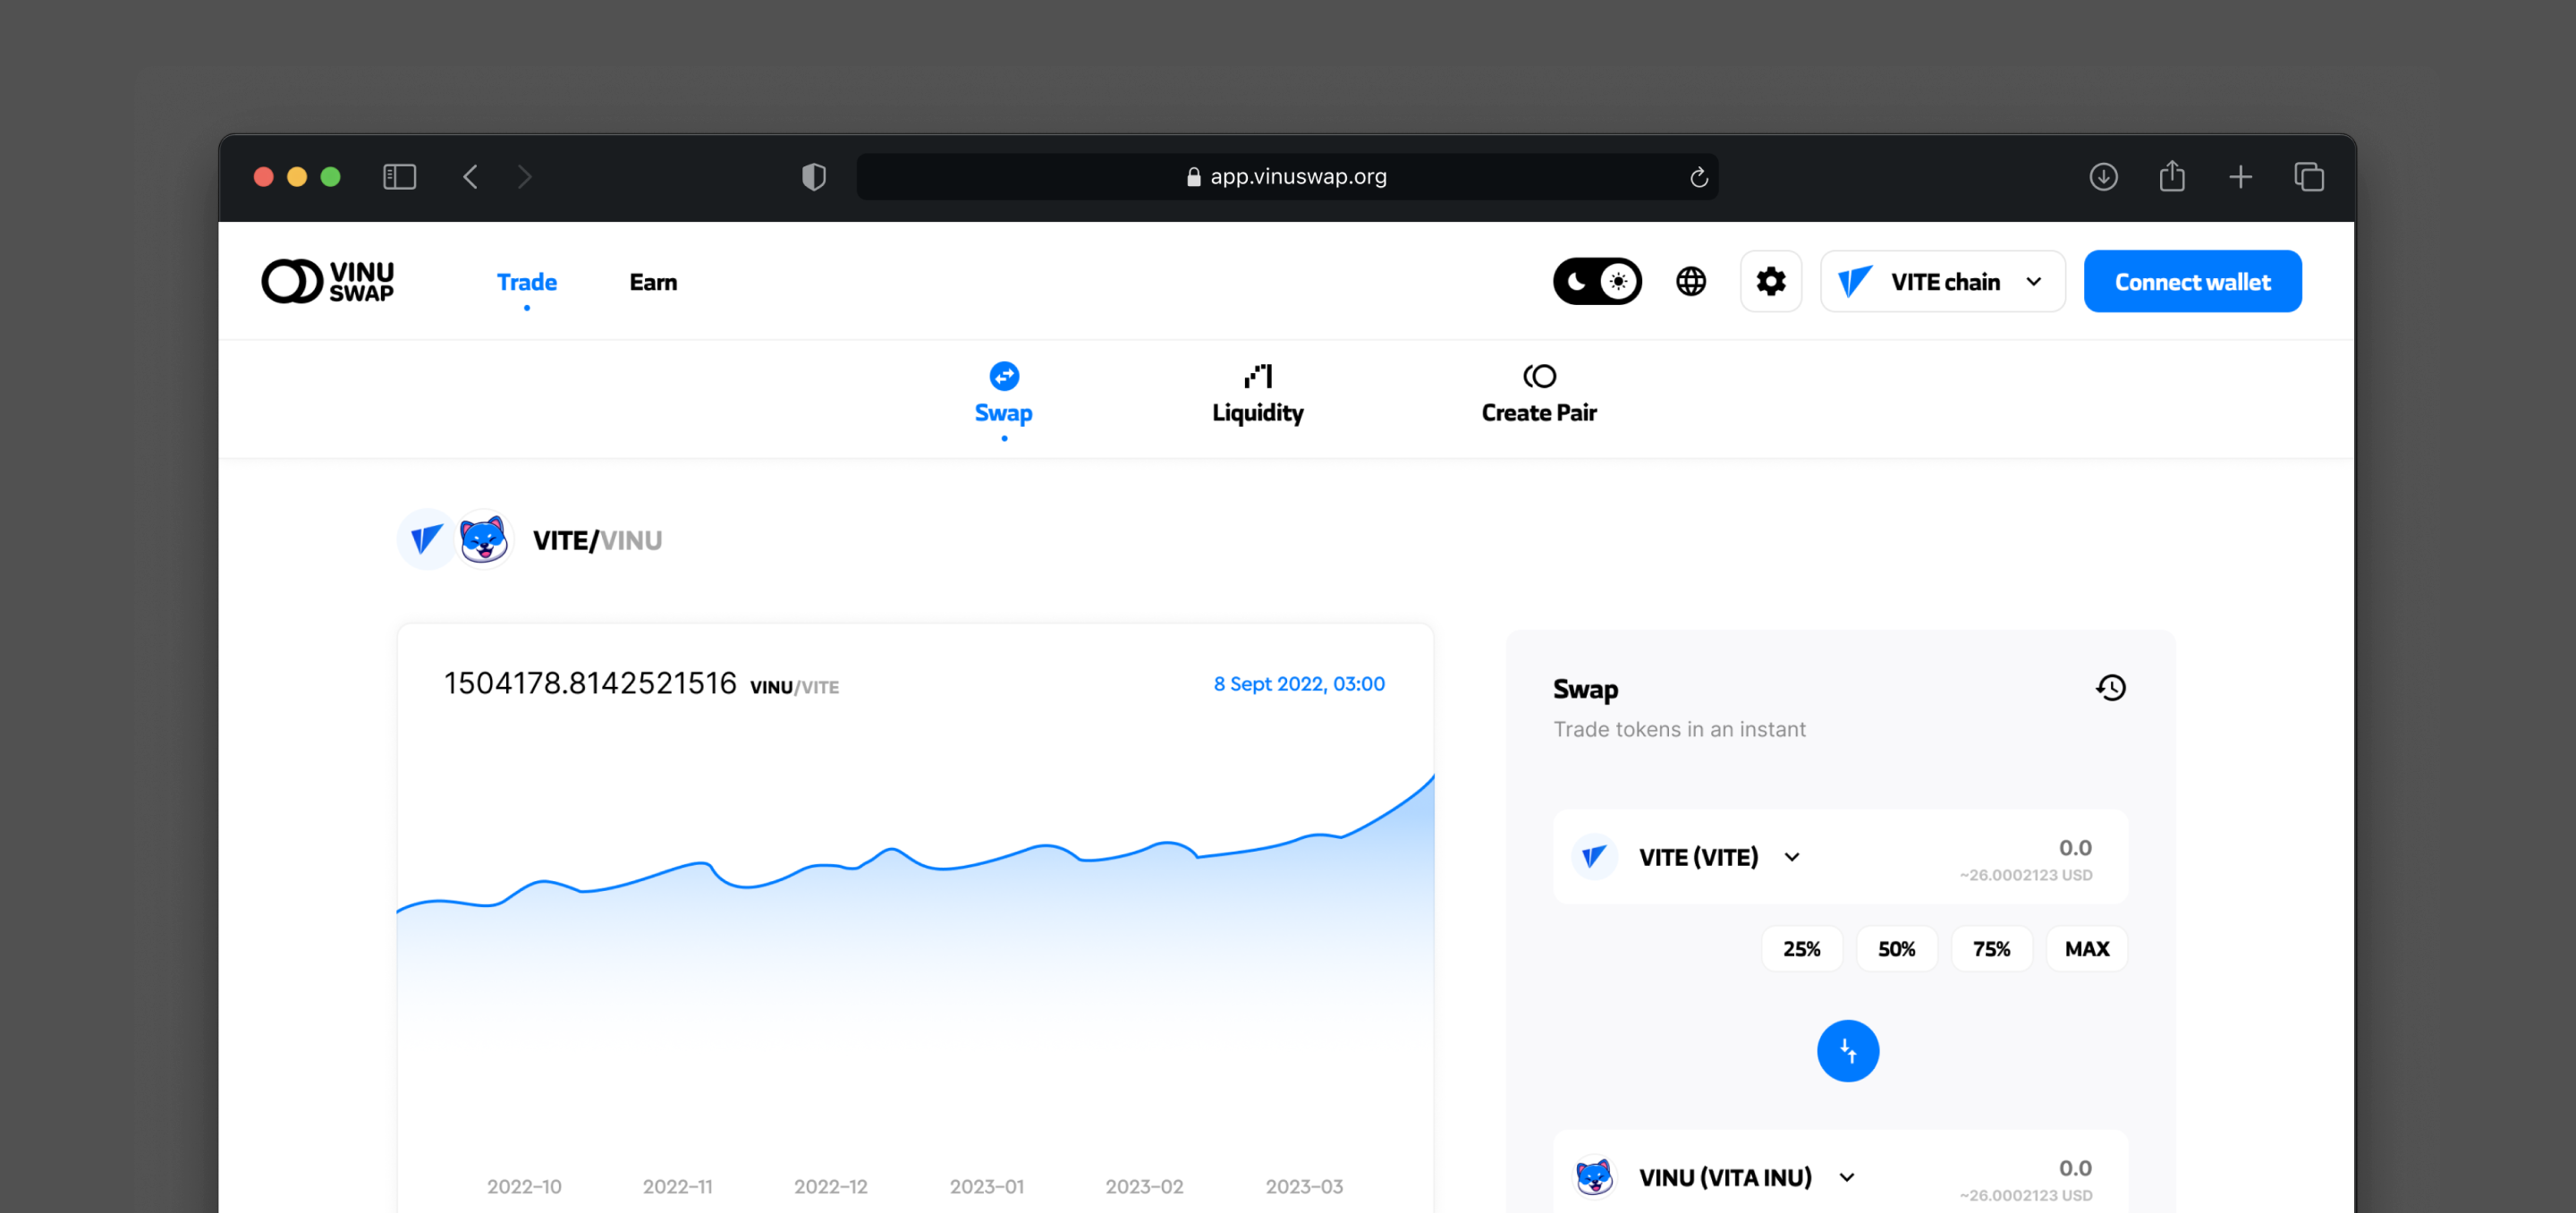
Task: Click the privacy shield icon
Action: click(x=813, y=177)
